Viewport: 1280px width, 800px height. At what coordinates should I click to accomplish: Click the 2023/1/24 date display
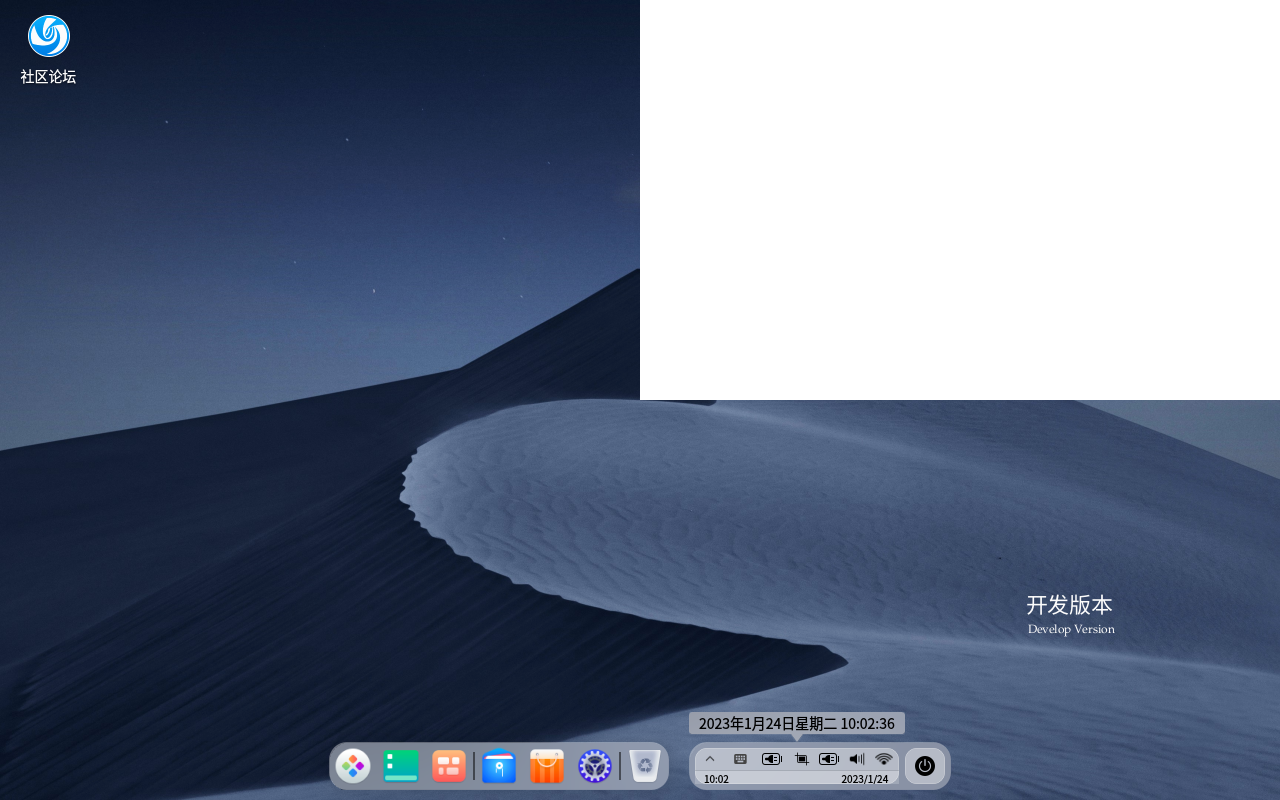point(866,778)
